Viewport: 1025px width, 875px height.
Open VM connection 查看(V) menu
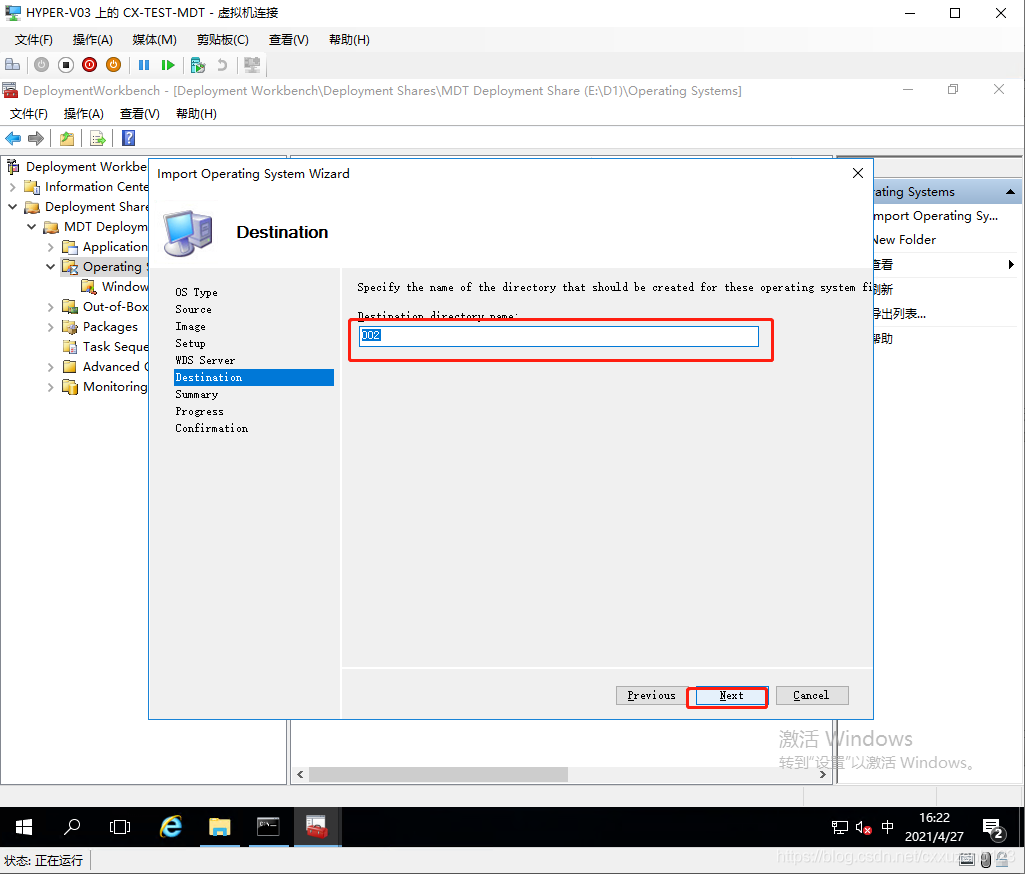[x=288, y=40]
